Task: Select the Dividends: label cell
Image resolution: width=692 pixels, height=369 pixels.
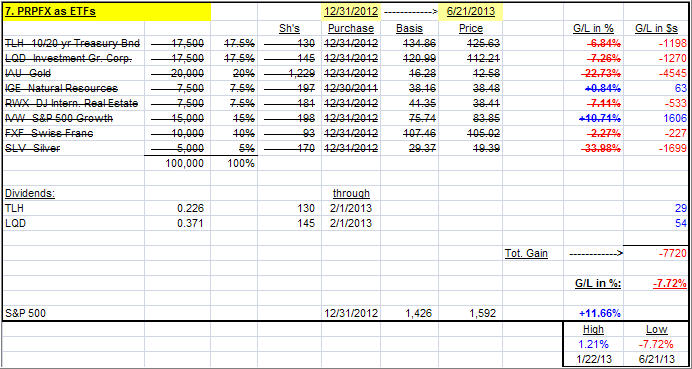Action: [x=73, y=193]
